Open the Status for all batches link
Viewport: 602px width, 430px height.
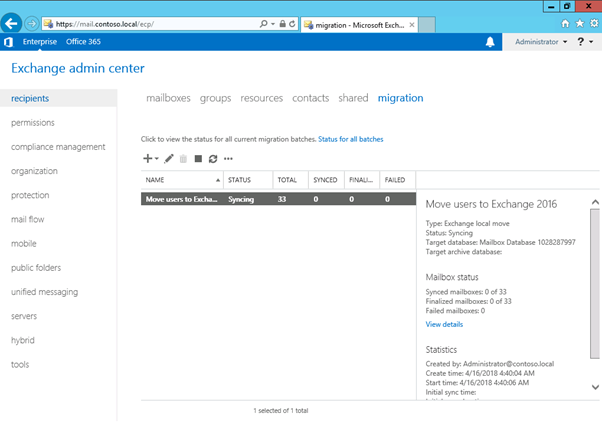pyautogui.click(x=351, y=139)
